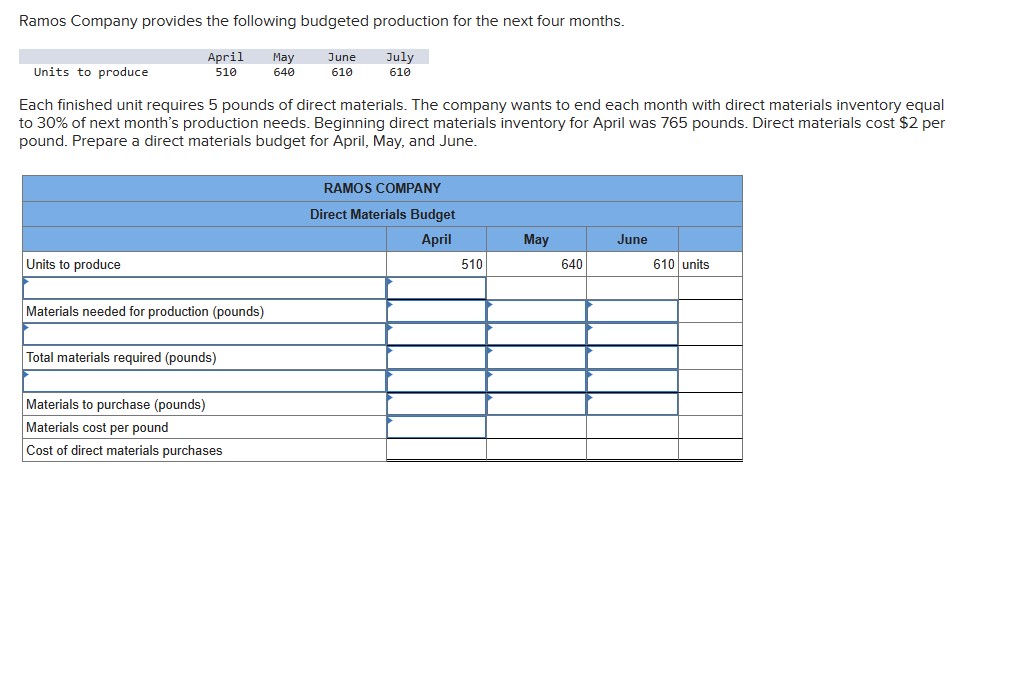Click the 'Materials cost per pound' label

[x=97, y=427]
